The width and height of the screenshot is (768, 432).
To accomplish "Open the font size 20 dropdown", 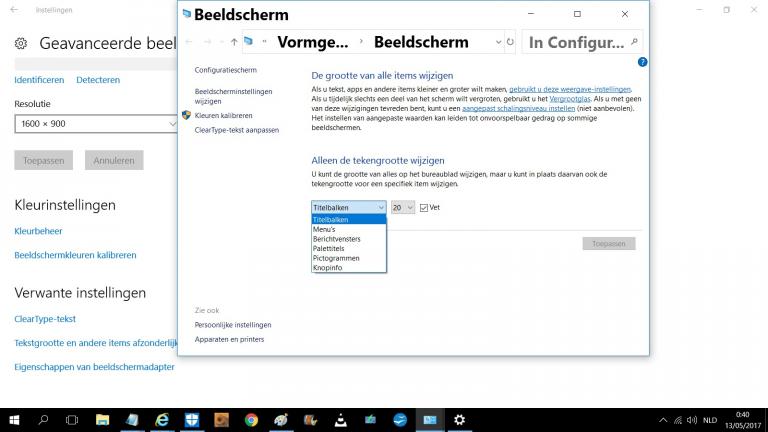I will coord(402,207).
